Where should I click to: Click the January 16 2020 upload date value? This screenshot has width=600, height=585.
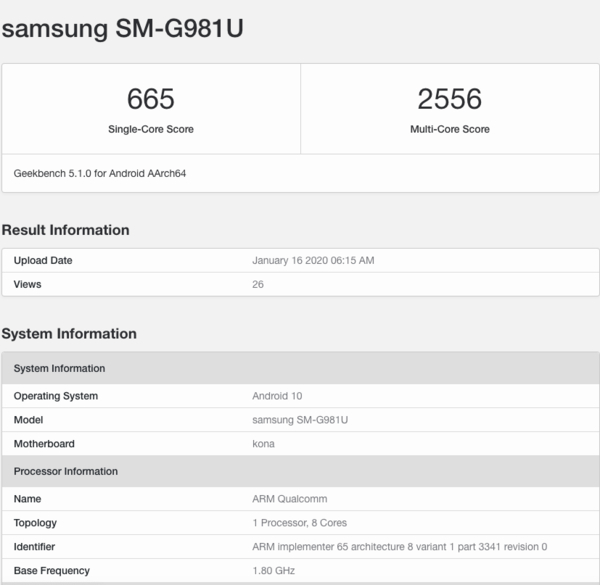(313, 261)
